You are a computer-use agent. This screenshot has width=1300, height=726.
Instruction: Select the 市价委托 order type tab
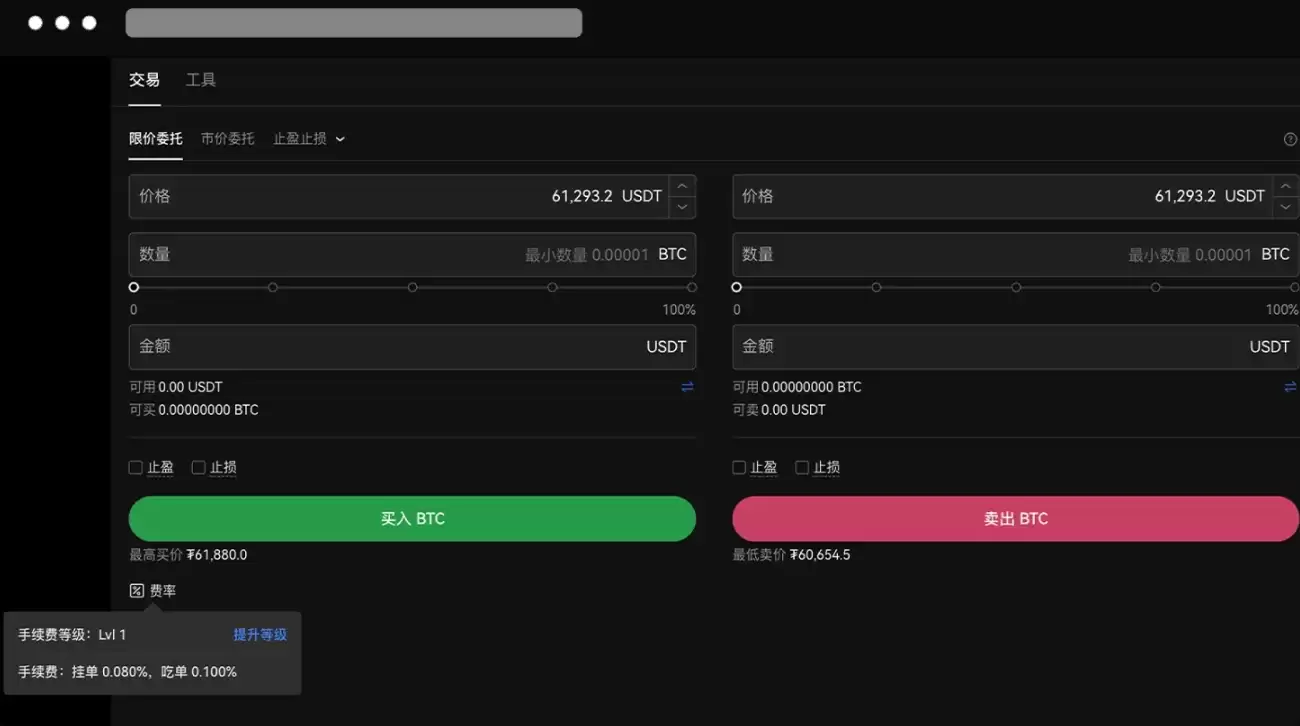227,138
